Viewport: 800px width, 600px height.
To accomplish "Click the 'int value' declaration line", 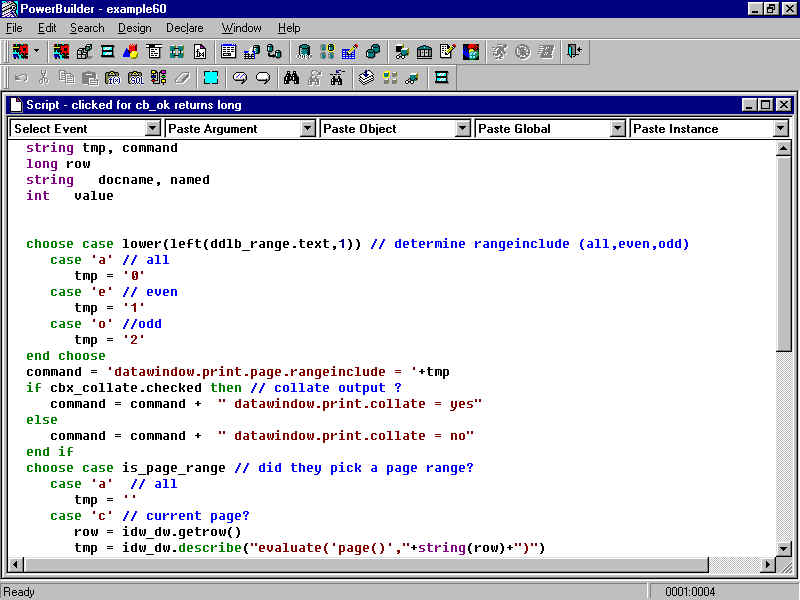I will [x=70, y=195].
